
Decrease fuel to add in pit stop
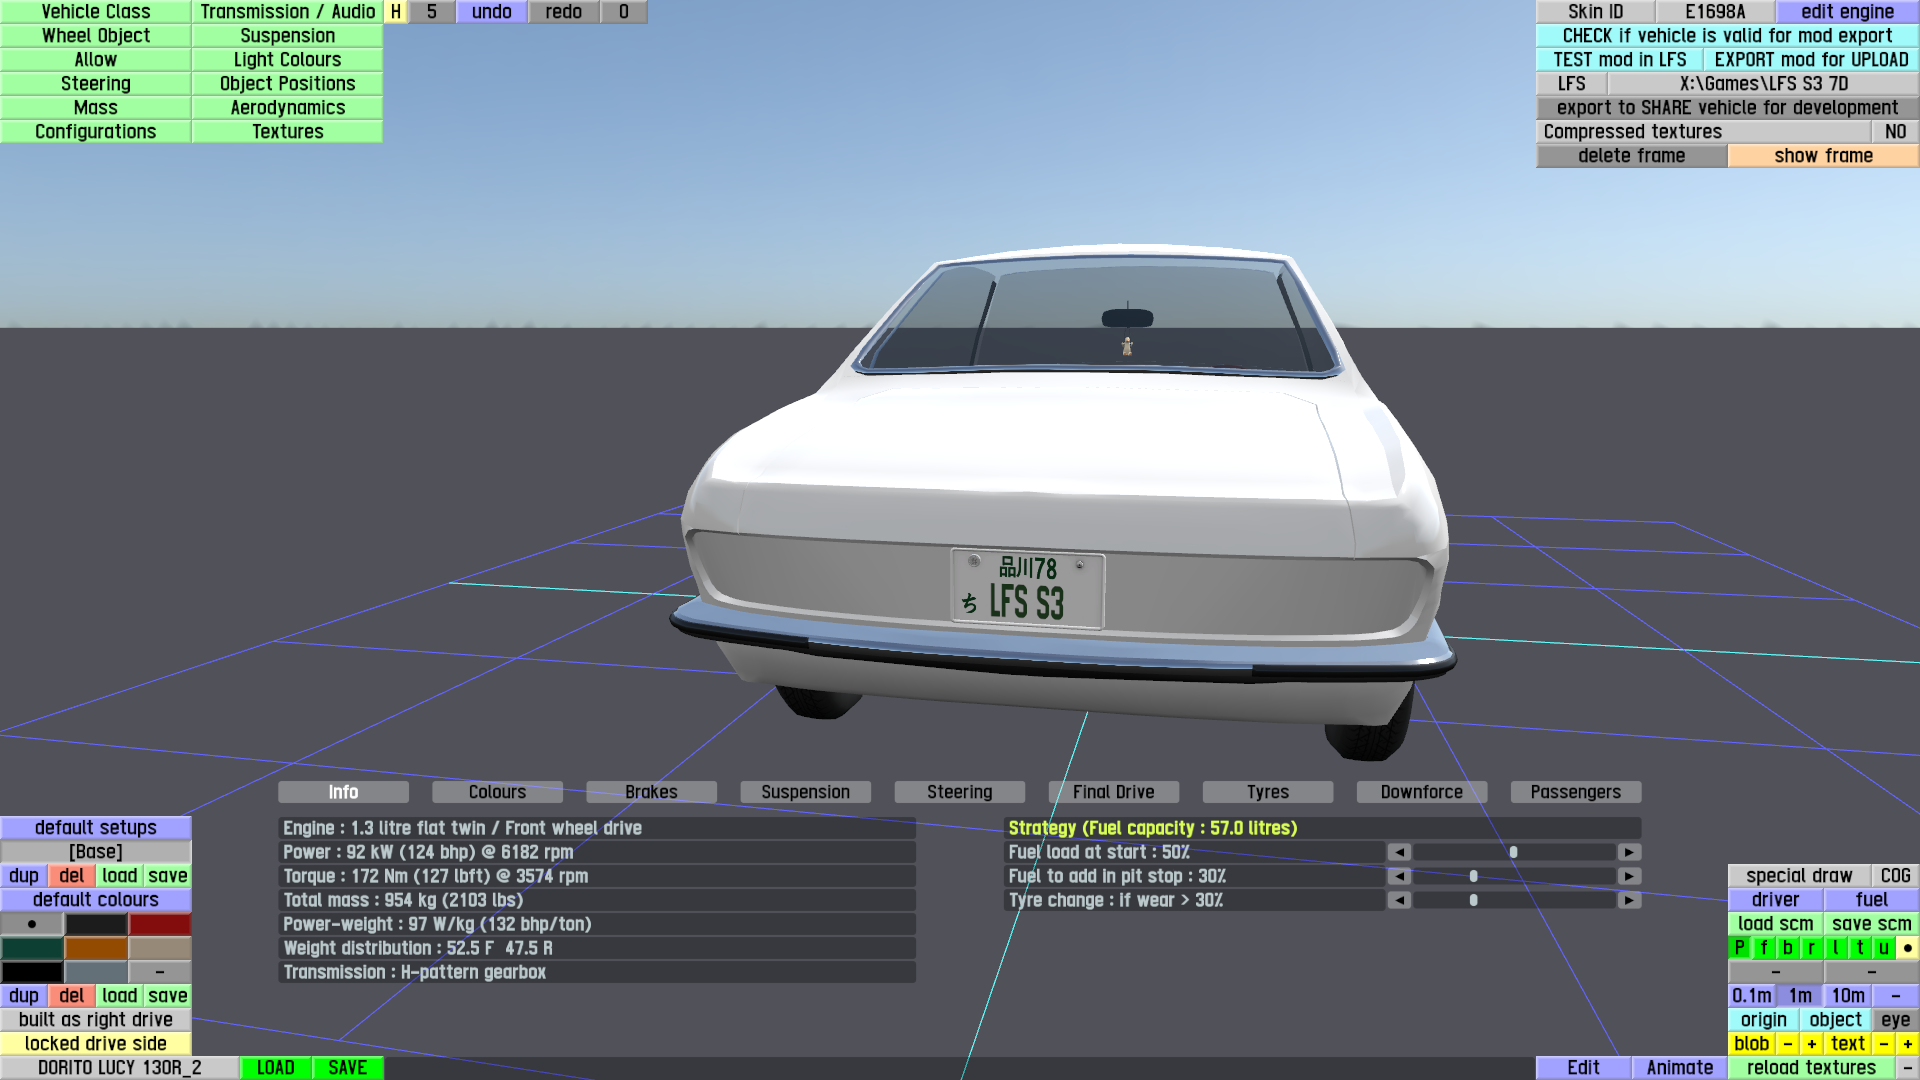pos(1399,876)
